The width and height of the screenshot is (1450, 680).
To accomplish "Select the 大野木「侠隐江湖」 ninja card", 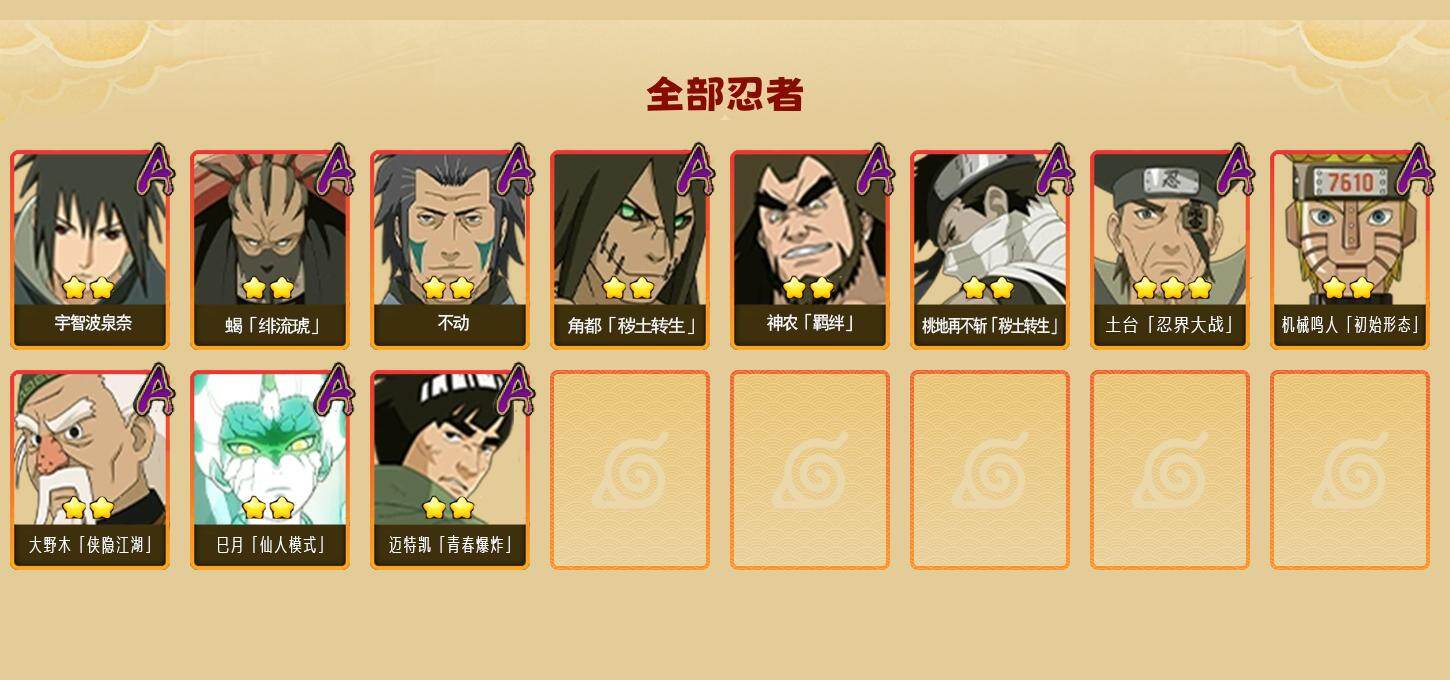I will pyautogui.click(x=90, y=469).
